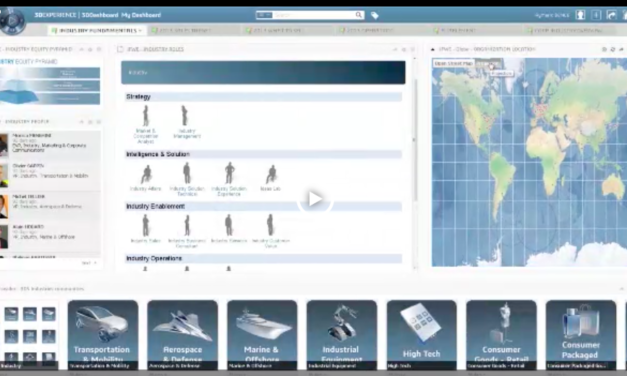Open the Consumer Packaged Goods tile
The width and height of the screenshot is (627, 376).
coord(581,335)
